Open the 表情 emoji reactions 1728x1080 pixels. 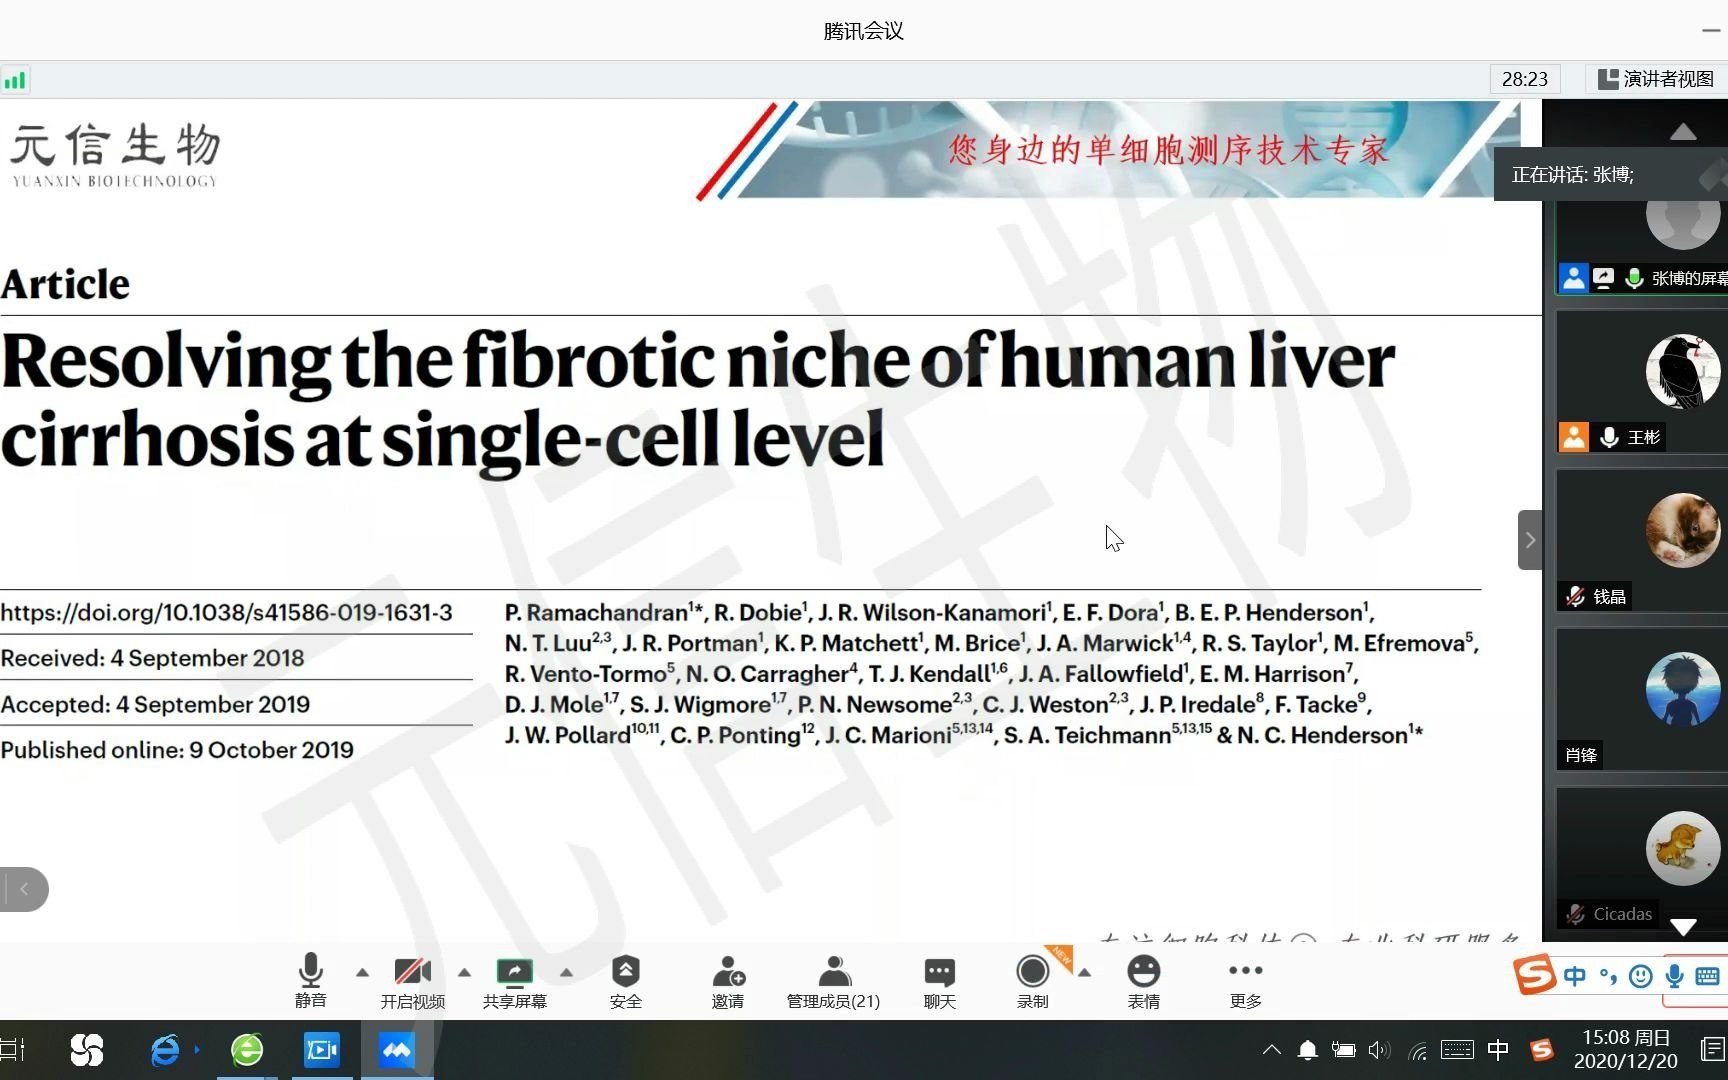click(1143, 980)
